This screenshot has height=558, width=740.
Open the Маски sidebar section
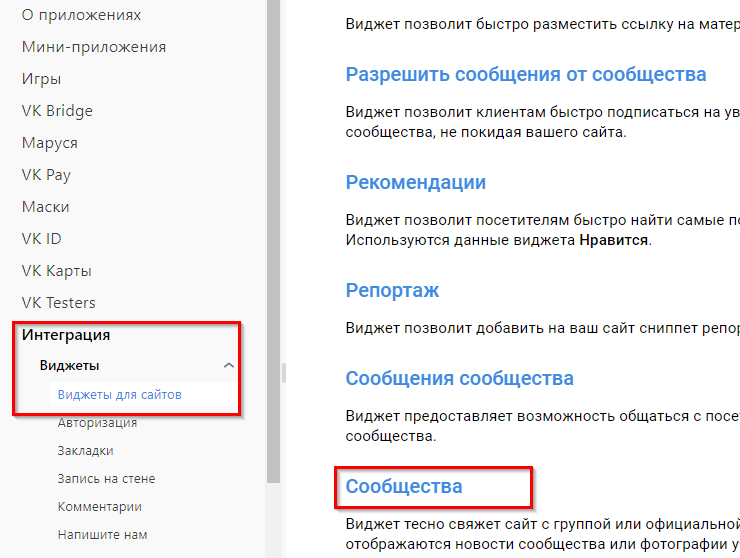coord(46,207)
